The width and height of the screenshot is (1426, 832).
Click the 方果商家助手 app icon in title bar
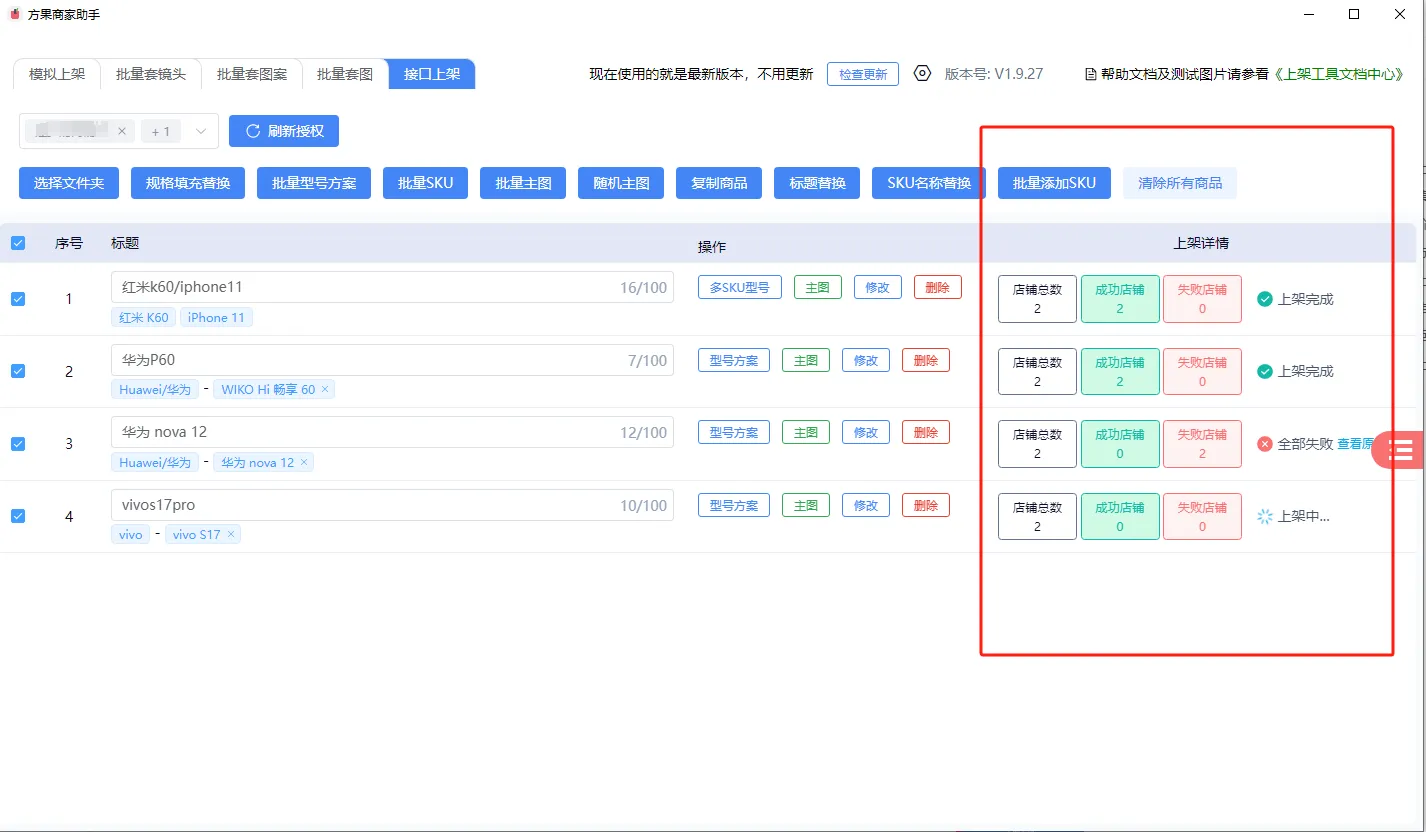coord(14,14)
